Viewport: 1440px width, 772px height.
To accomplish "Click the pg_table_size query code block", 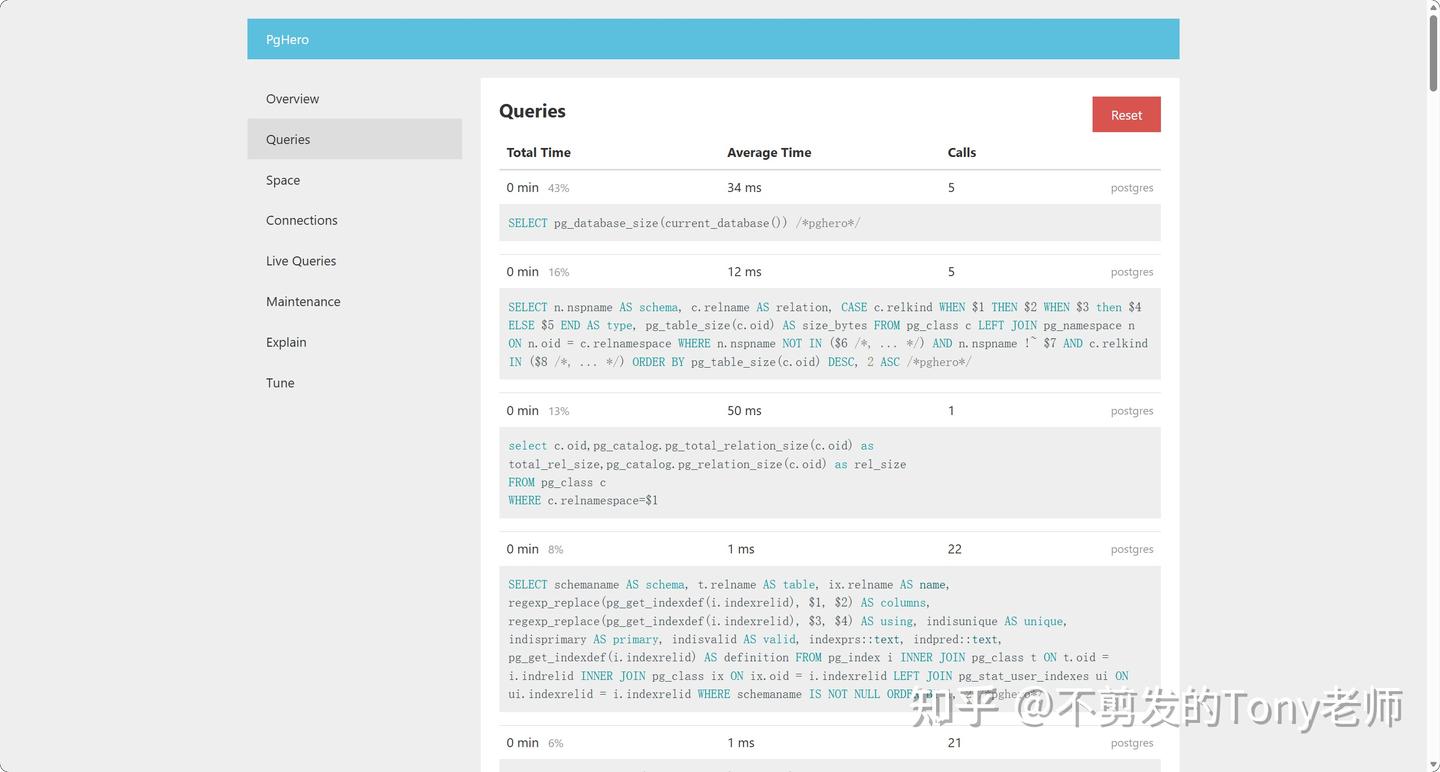I will tap(830, 334).
